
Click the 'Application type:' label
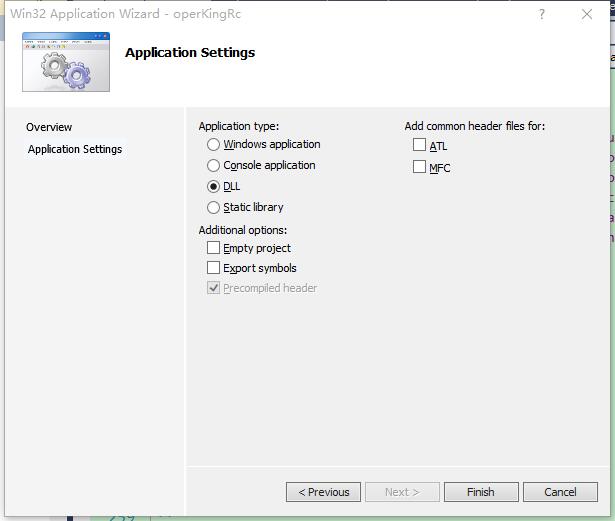point(238,126)
